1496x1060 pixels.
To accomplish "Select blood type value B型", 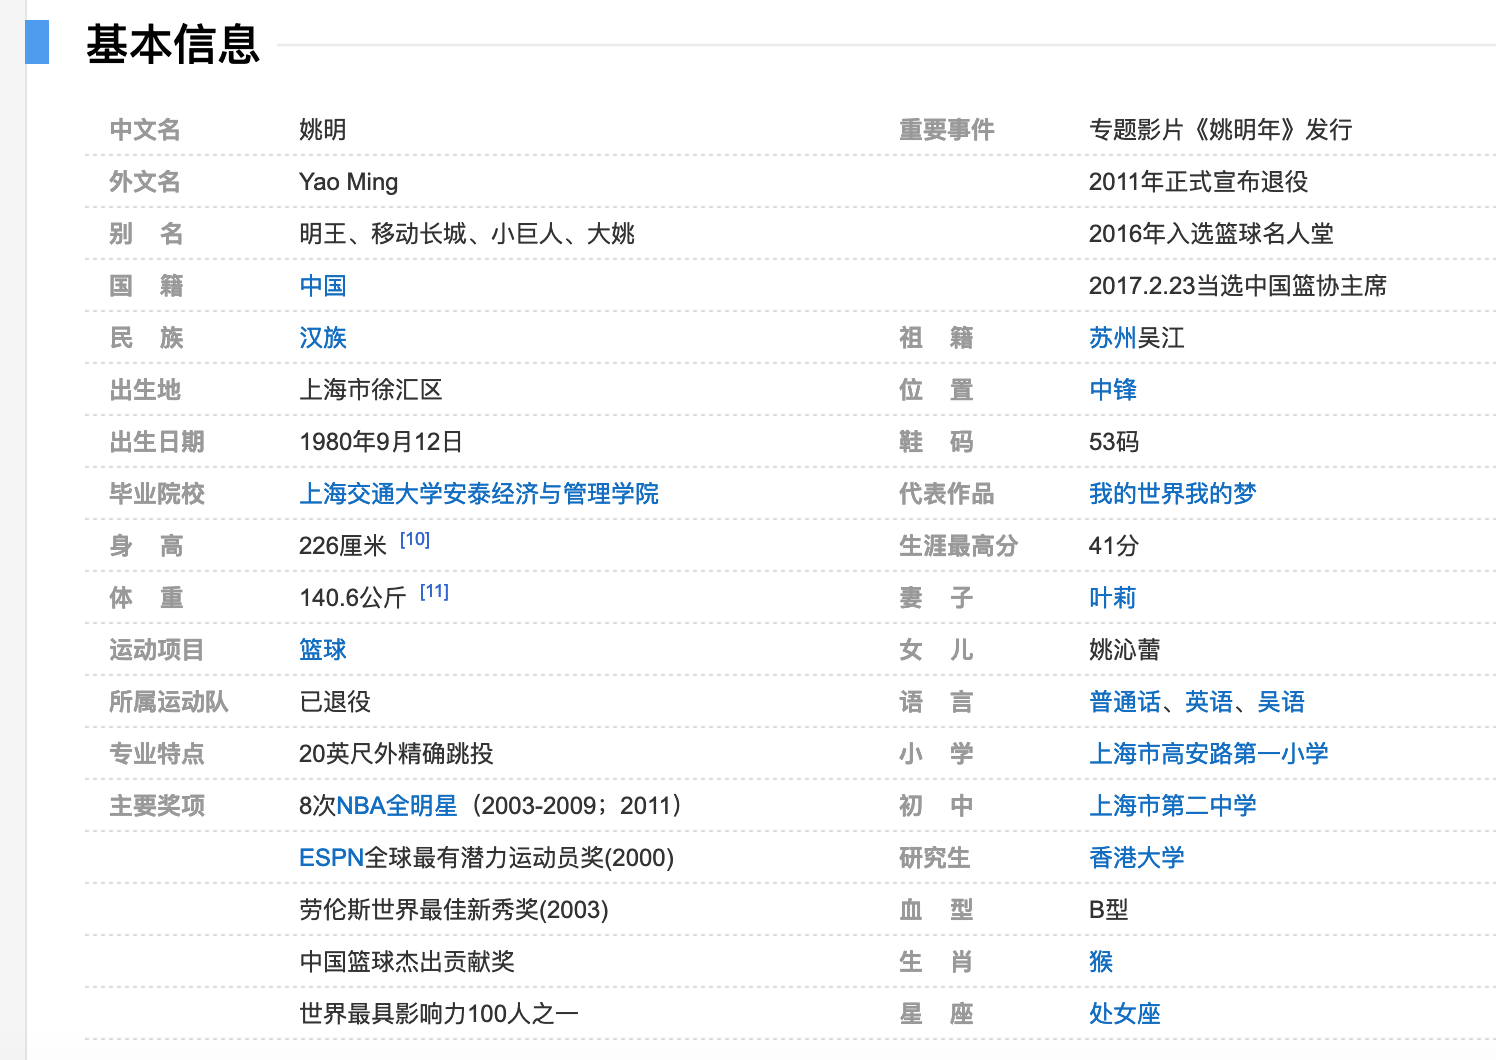I will 1109,910.
